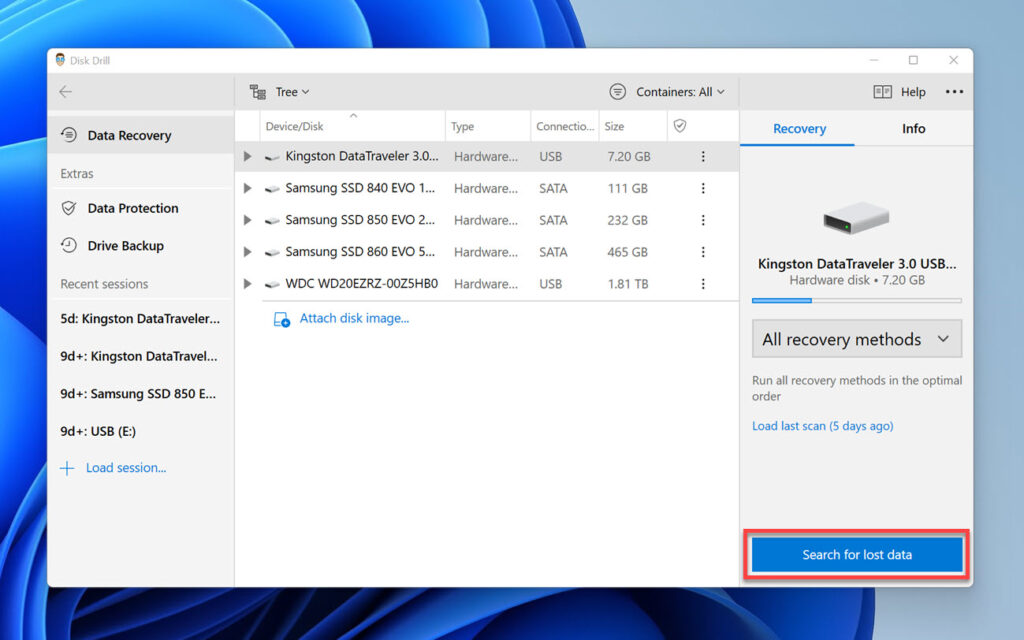This screenshot has width=1024, height=640.
Task: Select the Data Recovery sidebar icon
Action: click(x=70, y=135)
